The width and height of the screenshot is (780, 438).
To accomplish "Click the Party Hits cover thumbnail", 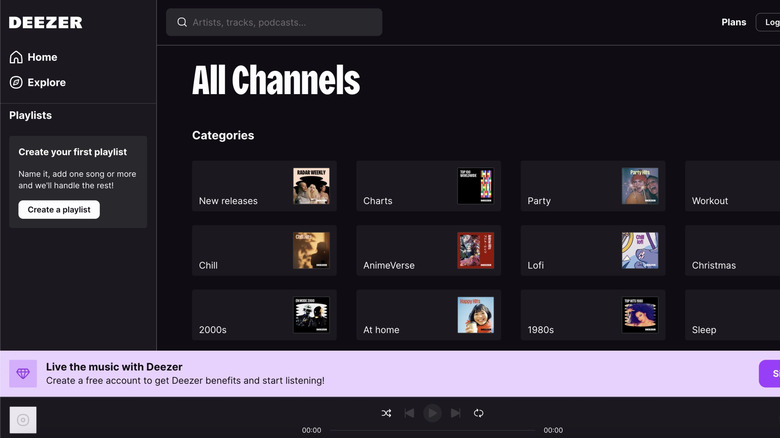I will [640, 186].
